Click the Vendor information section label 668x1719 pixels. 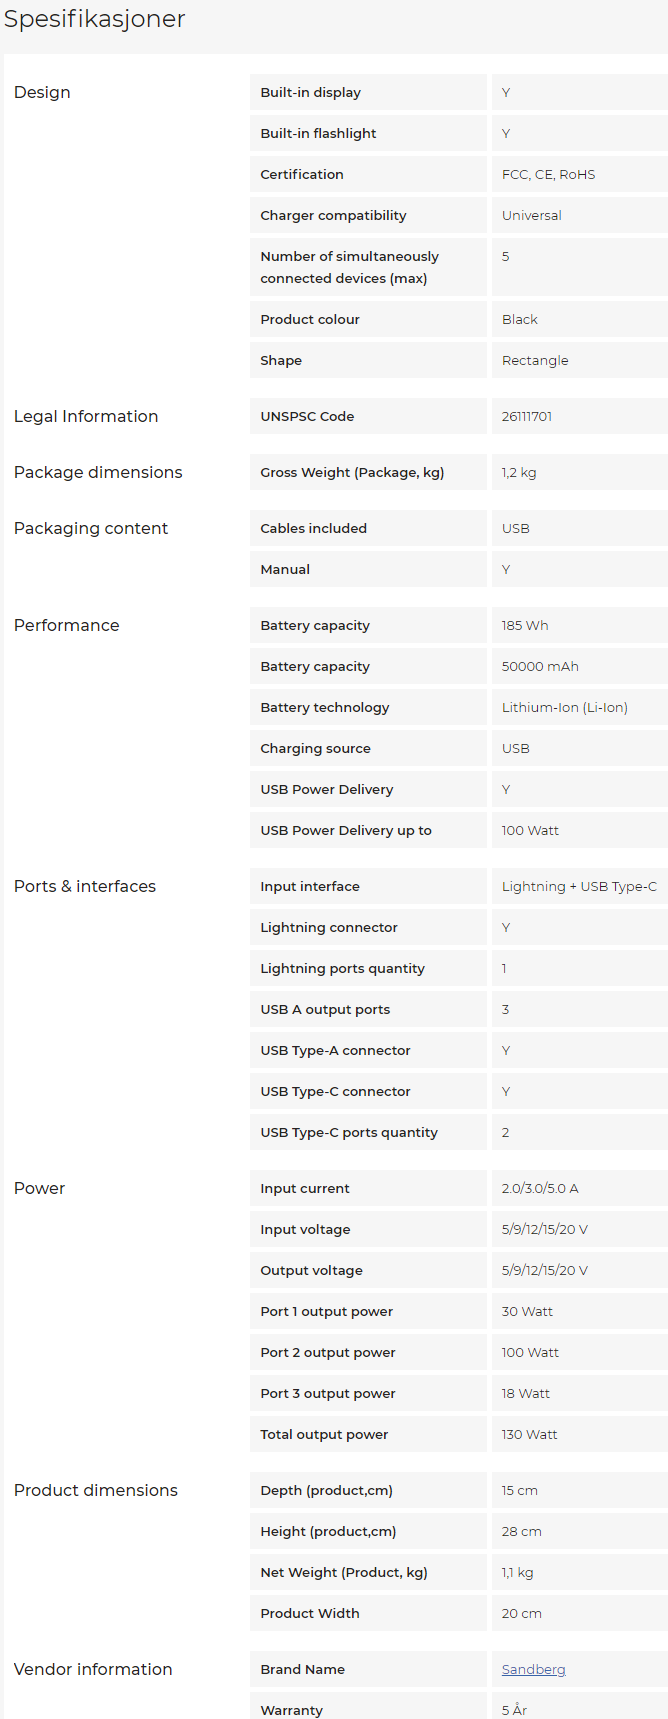[x=93, y=1669]
